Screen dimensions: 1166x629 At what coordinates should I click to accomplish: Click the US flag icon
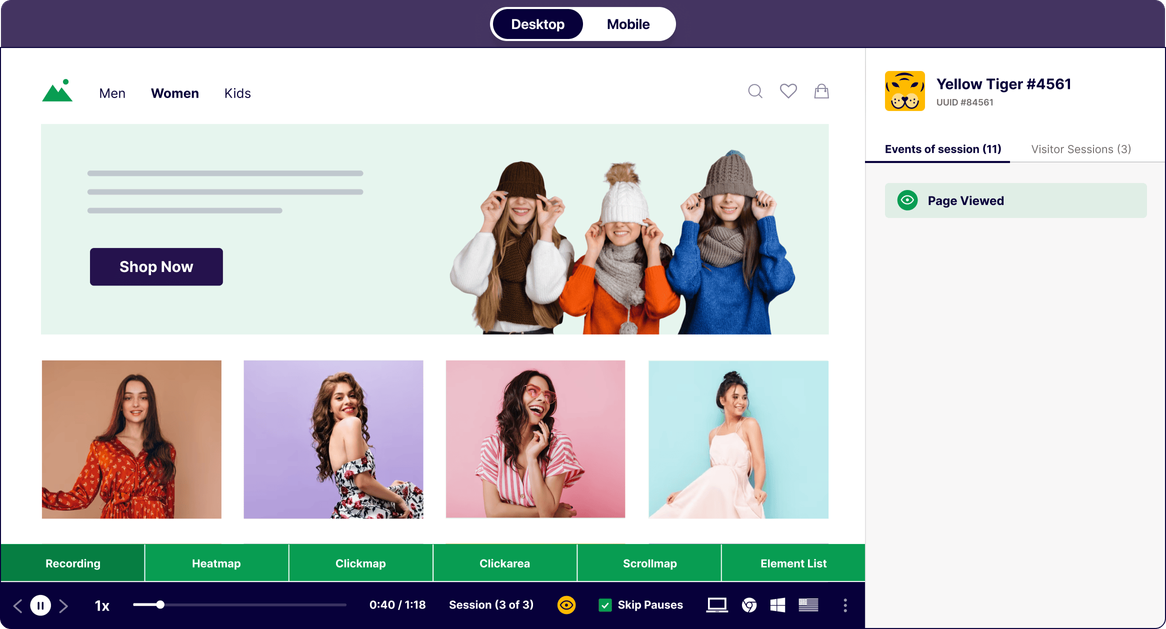[808, 605]
